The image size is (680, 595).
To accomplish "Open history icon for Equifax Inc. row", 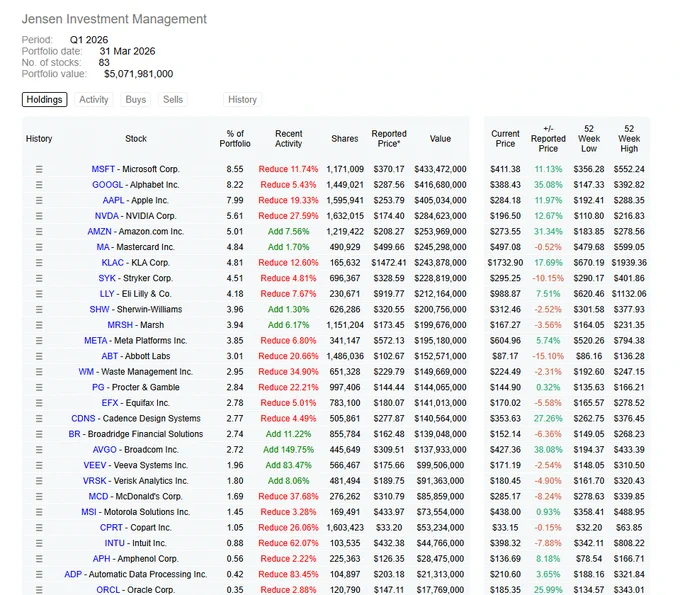I will click(x=39, y=403).
